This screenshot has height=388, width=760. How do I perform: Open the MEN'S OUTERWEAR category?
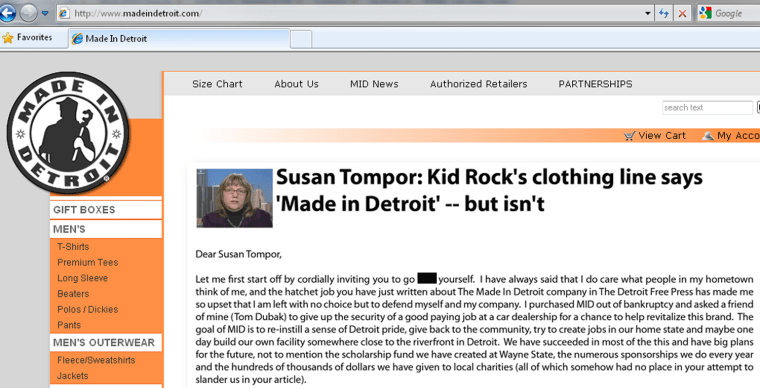coord(106,342)
